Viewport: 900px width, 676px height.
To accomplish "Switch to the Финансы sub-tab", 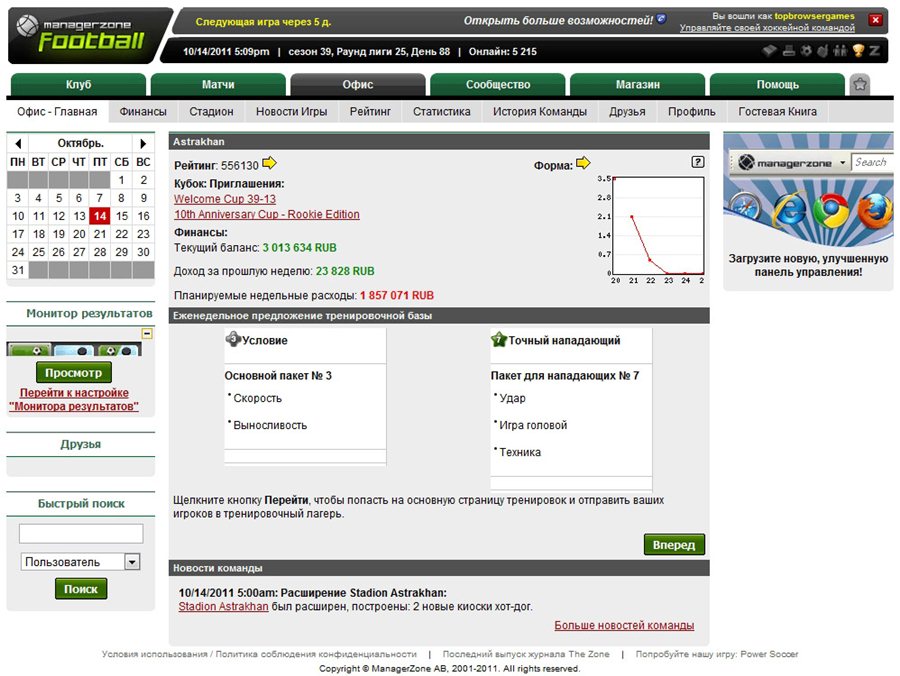I will [143, 112].
